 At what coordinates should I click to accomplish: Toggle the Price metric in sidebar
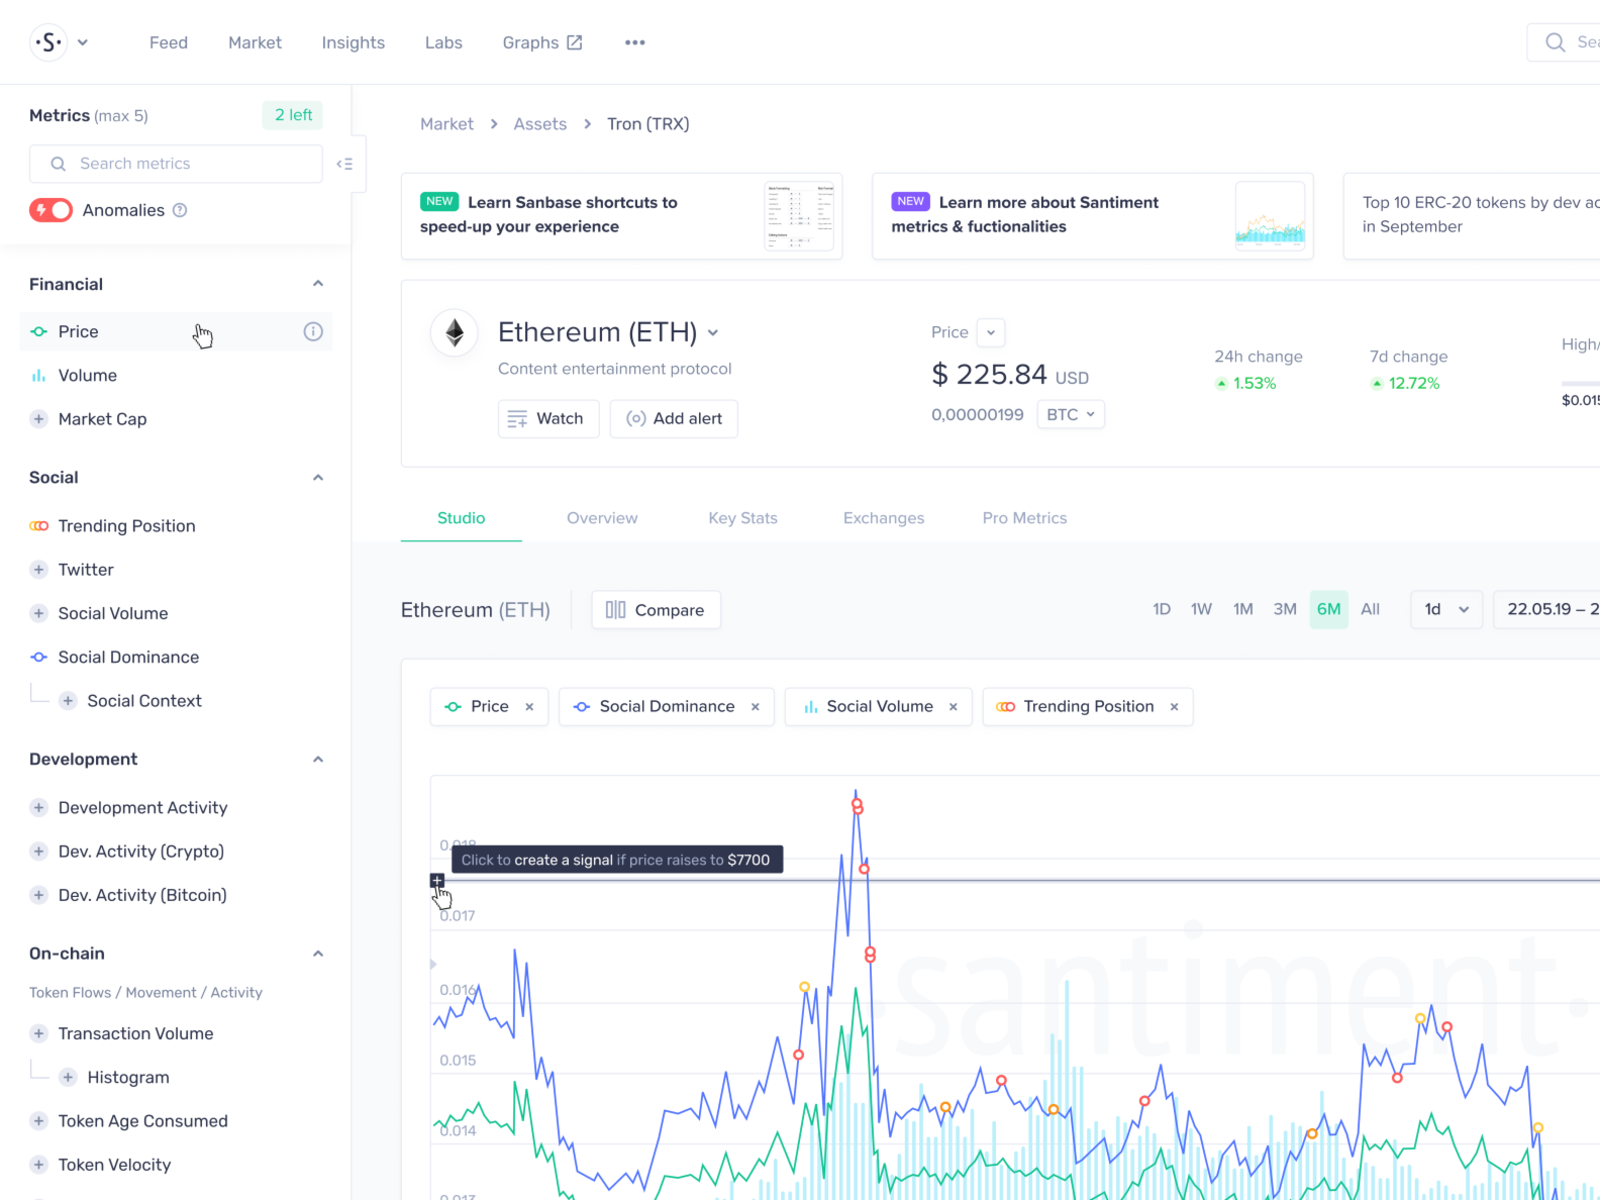click(x=176, y=331)
